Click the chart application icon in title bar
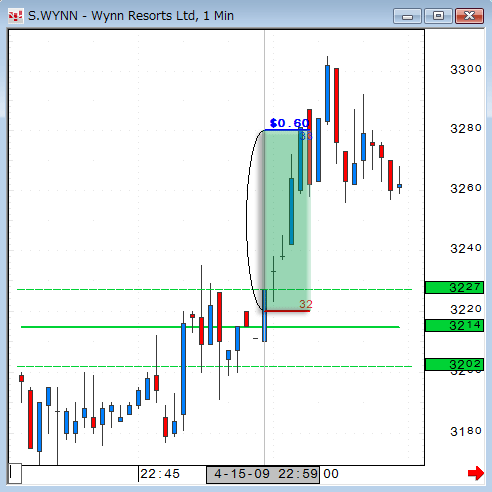The height and width of the screenshot is (492, 492). click(15, 16)
